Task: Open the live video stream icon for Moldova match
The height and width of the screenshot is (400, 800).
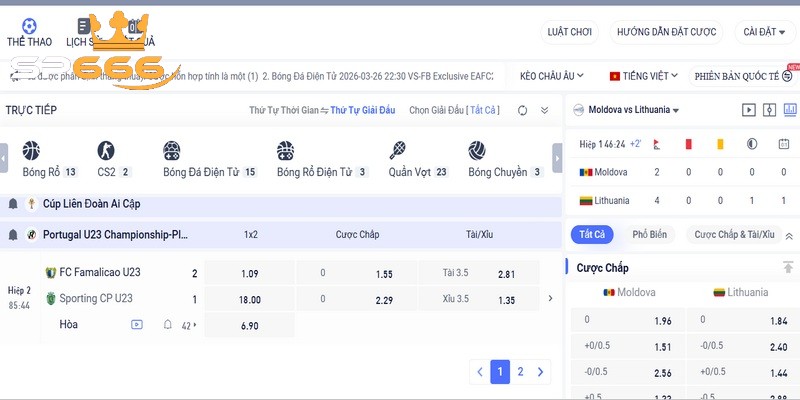Action: [748, 110]
